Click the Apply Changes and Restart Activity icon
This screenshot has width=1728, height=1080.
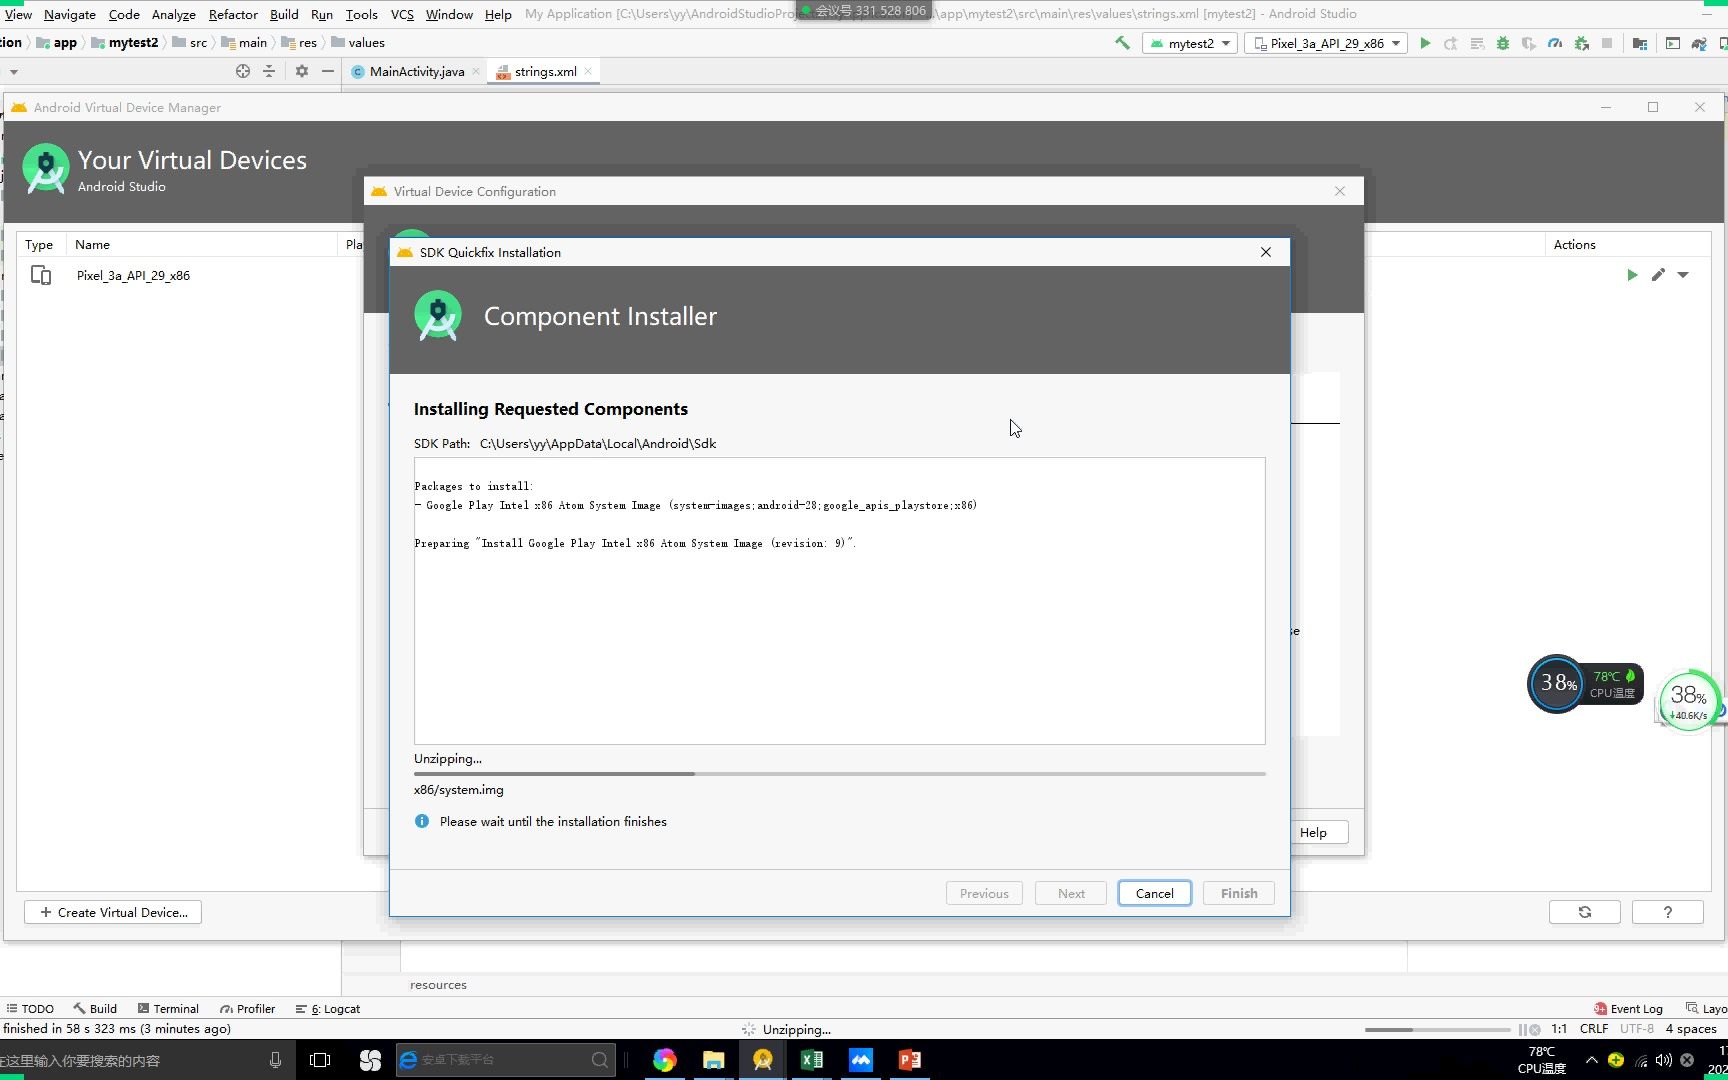(1451, 43)
